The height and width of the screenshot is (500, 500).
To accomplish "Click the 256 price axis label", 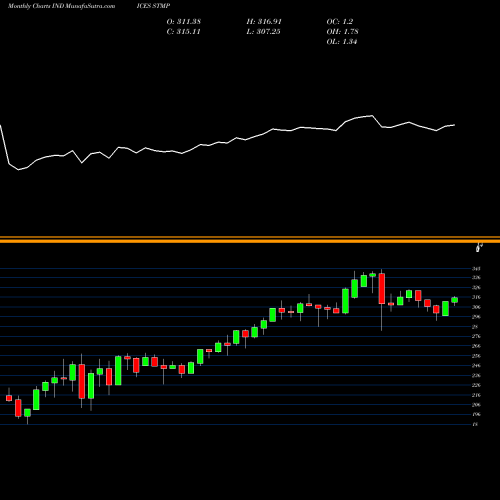I will (476, 356).
